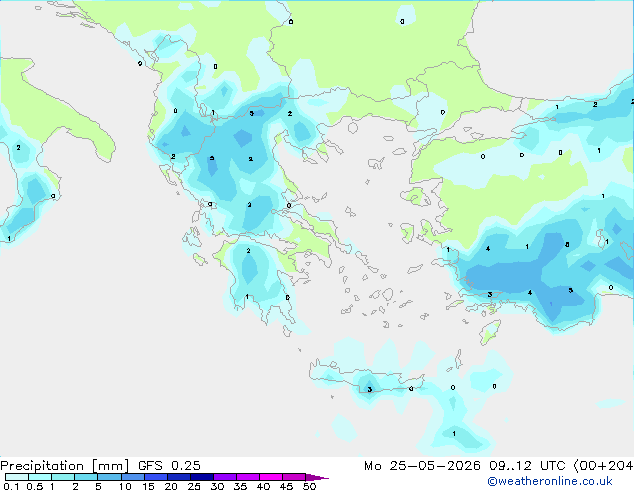Click the "[mm]" unit label
The image size is (634, 490).
(x=110, y=466)
